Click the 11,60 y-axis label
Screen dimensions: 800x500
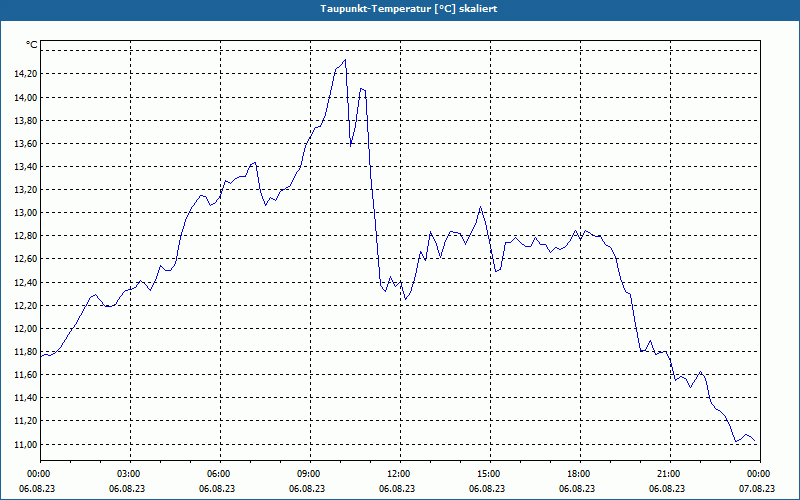[26, 375]
